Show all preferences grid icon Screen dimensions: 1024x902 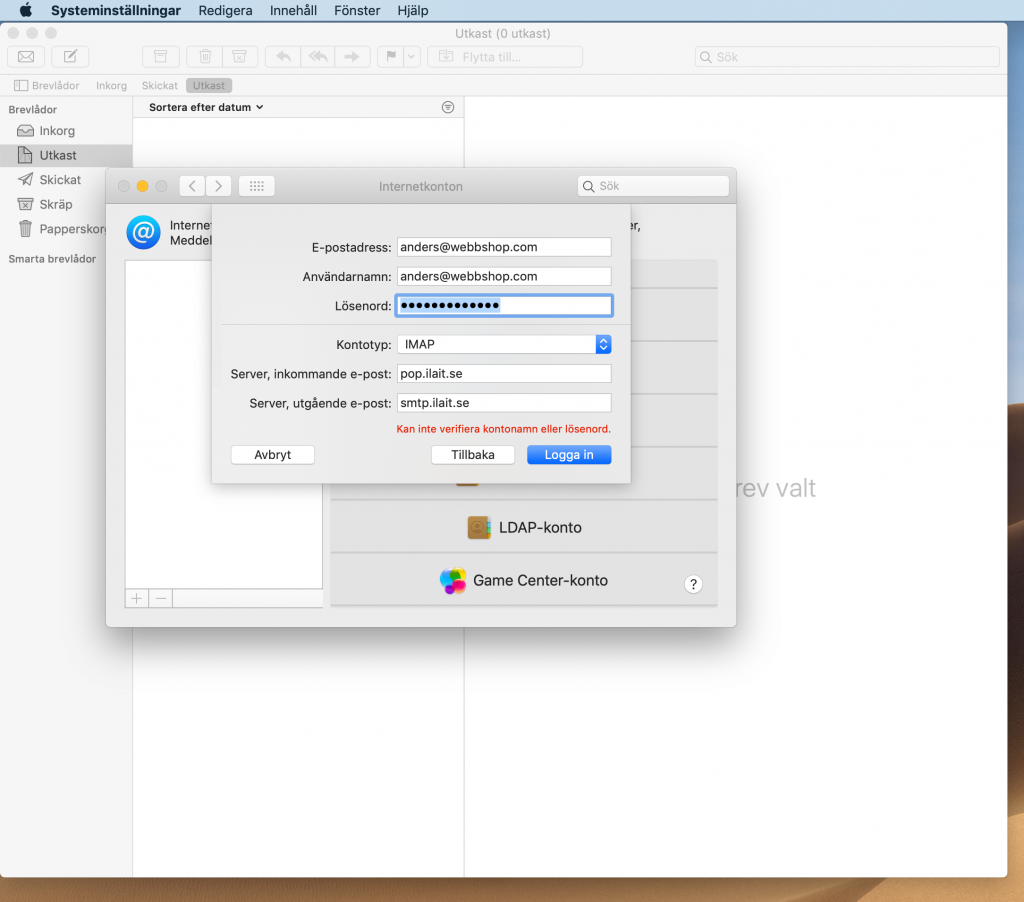point(257,186)
